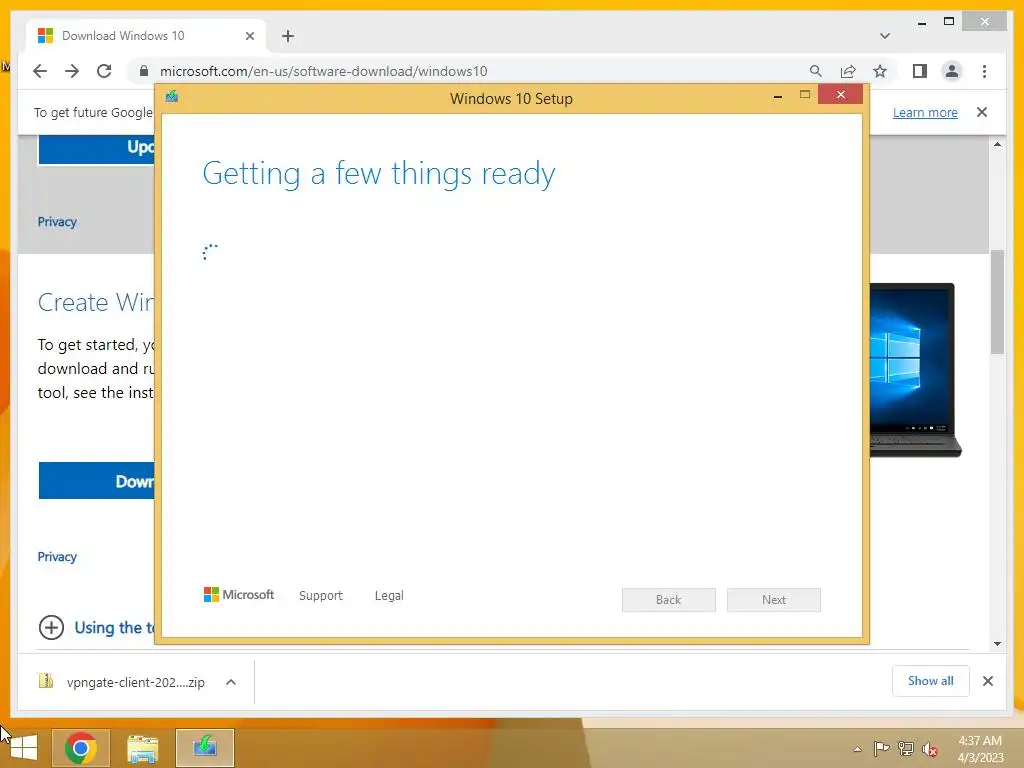Go forward in Chrome browser
The height and width of the screenshot is (768, 1024).
coord(72,71)
